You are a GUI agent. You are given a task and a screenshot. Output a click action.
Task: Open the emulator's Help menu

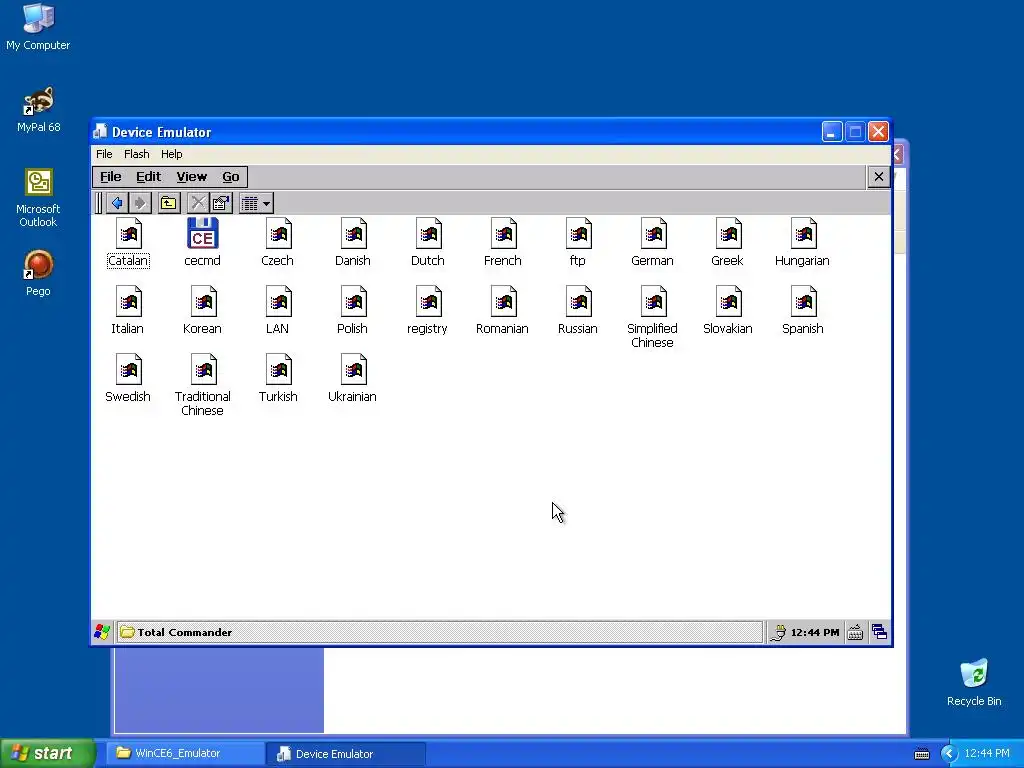tap(172, 154)
